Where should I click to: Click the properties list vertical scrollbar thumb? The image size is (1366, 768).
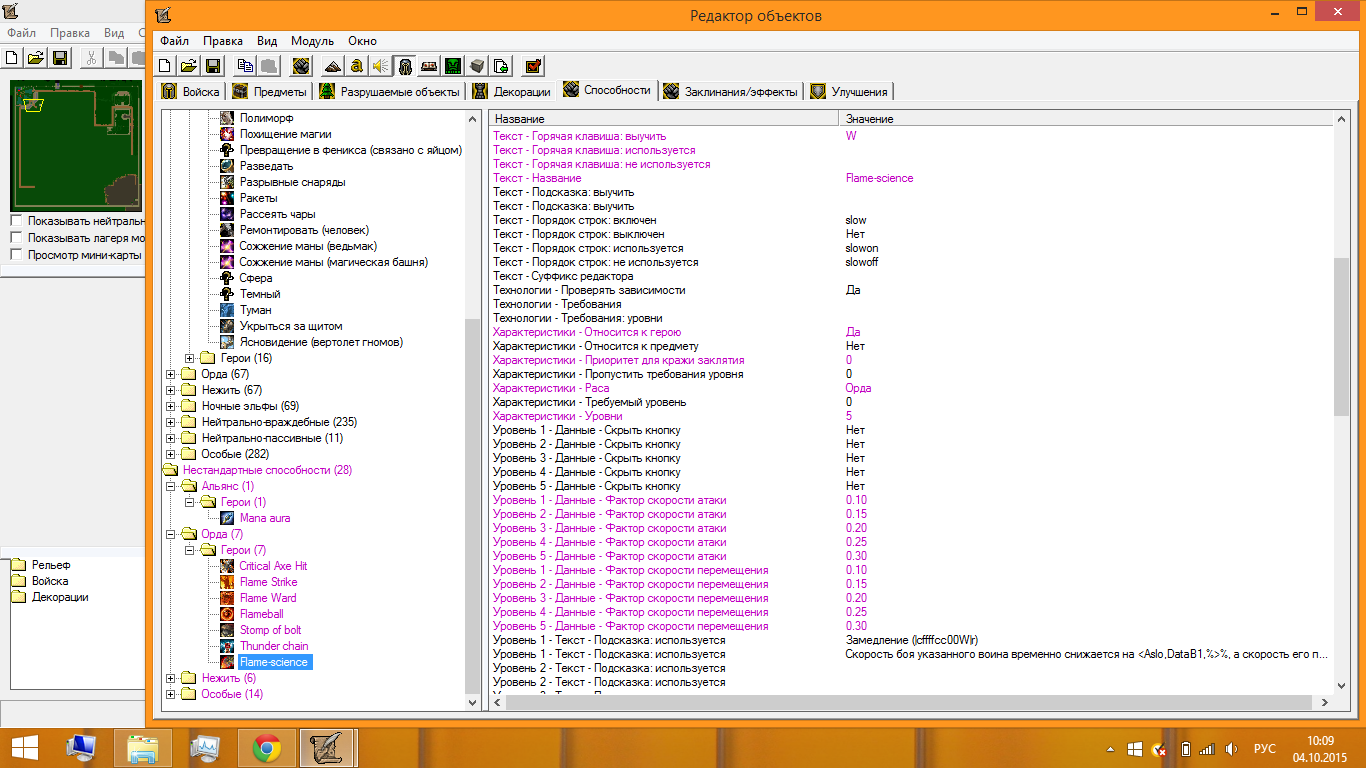(1342, 336)
